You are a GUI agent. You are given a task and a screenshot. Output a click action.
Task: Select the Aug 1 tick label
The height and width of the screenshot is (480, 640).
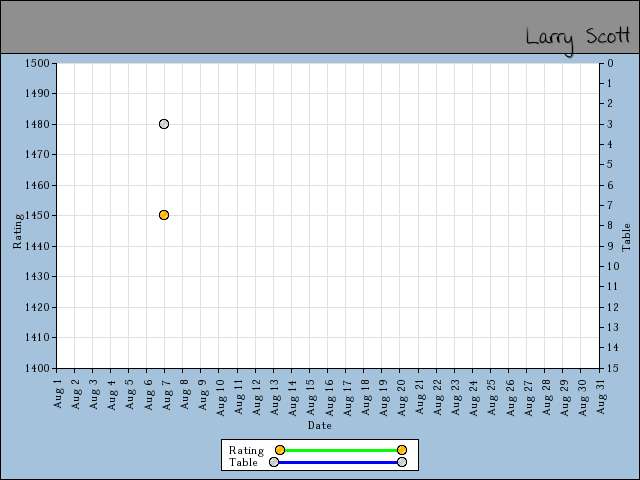tap(58, 392)
